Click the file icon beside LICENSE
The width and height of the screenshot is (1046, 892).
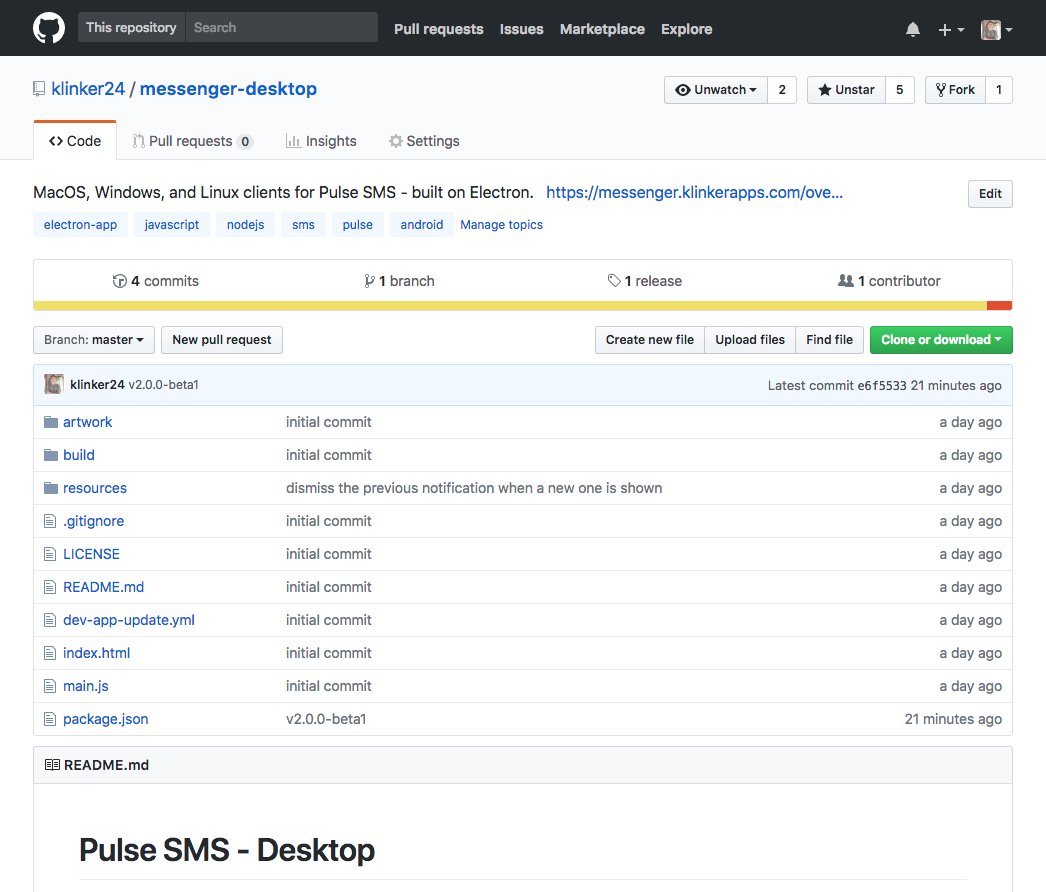point(50,554)
